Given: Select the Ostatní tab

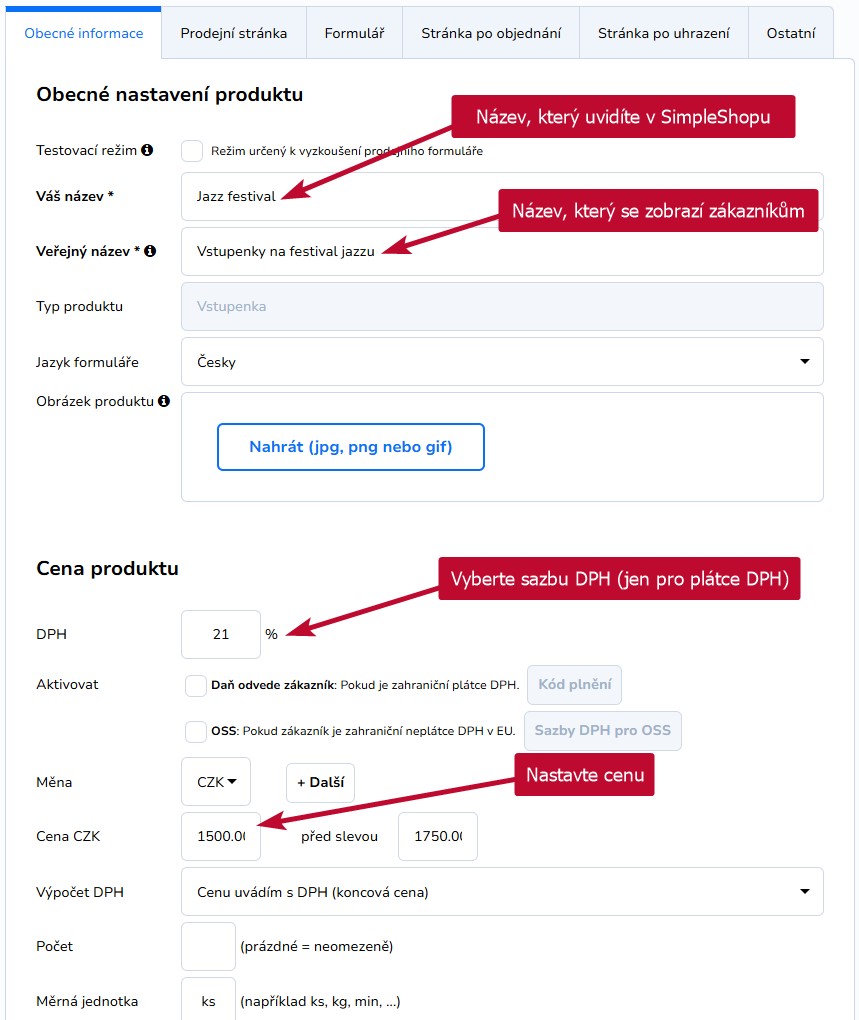Looking at the screenshot, I should [x=791, y=33].
